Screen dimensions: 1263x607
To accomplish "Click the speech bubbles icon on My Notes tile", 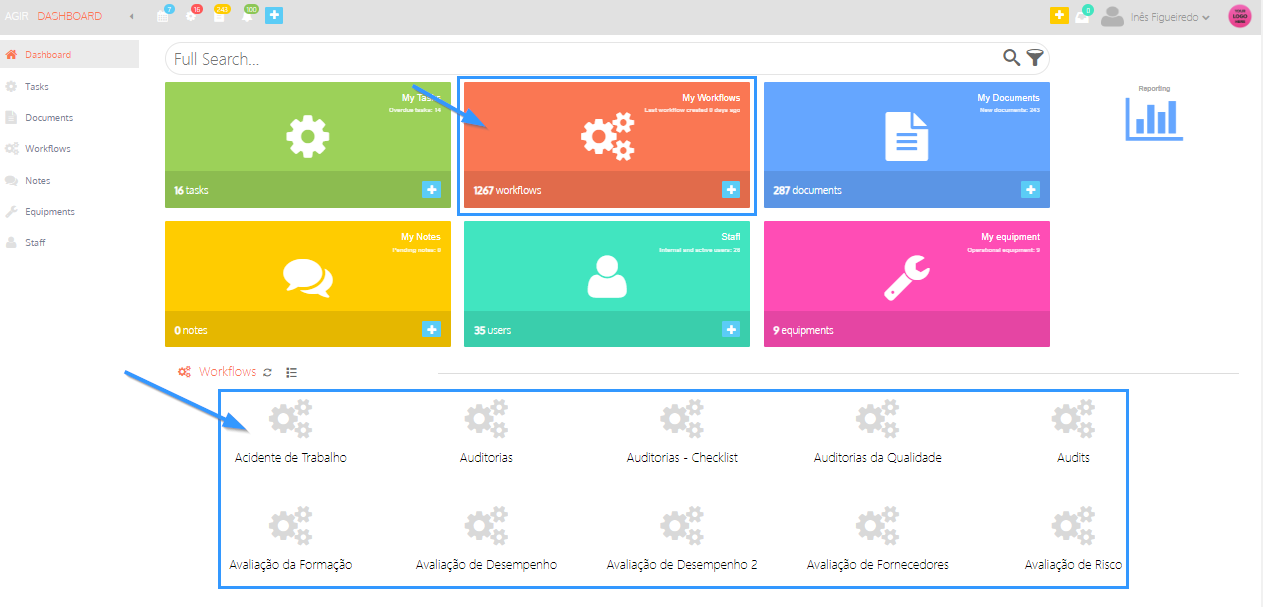I will click(307, 277).
